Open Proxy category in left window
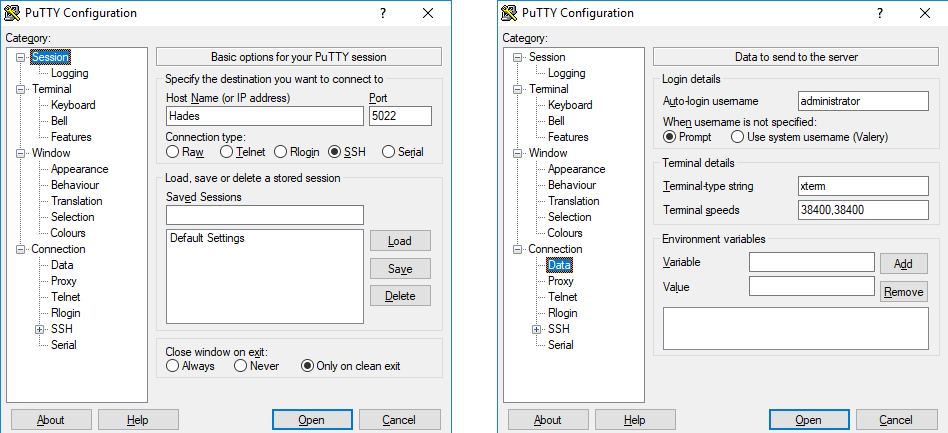 pos(63,281)
